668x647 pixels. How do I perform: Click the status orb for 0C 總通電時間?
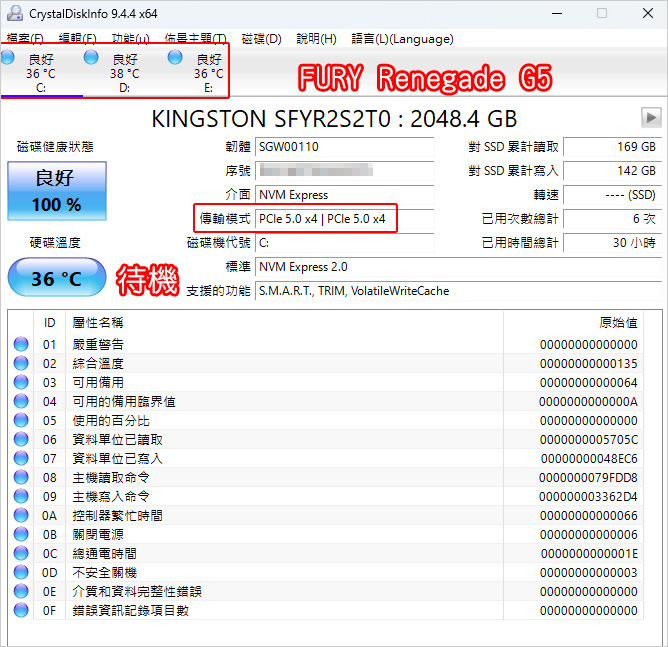pos(21,553)
